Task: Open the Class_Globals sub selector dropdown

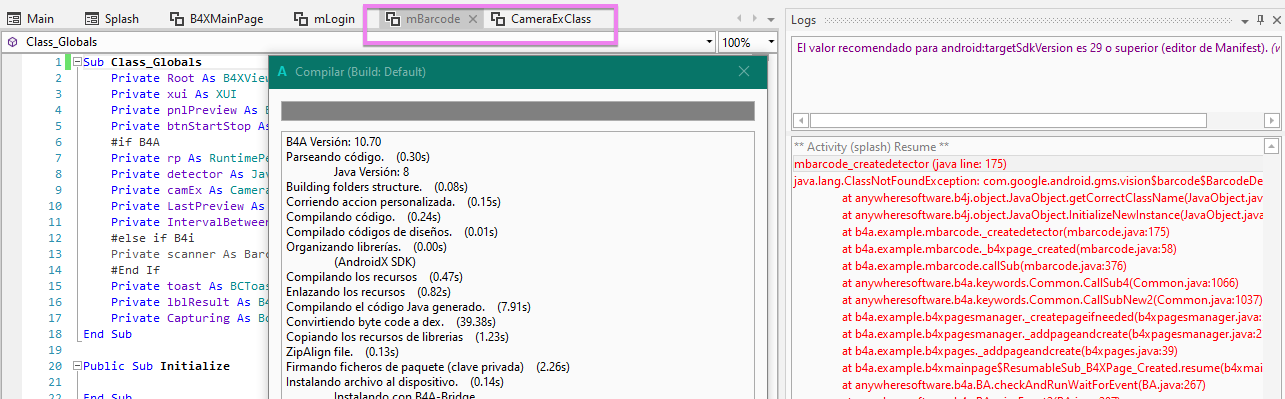Action: coord(709,42)
